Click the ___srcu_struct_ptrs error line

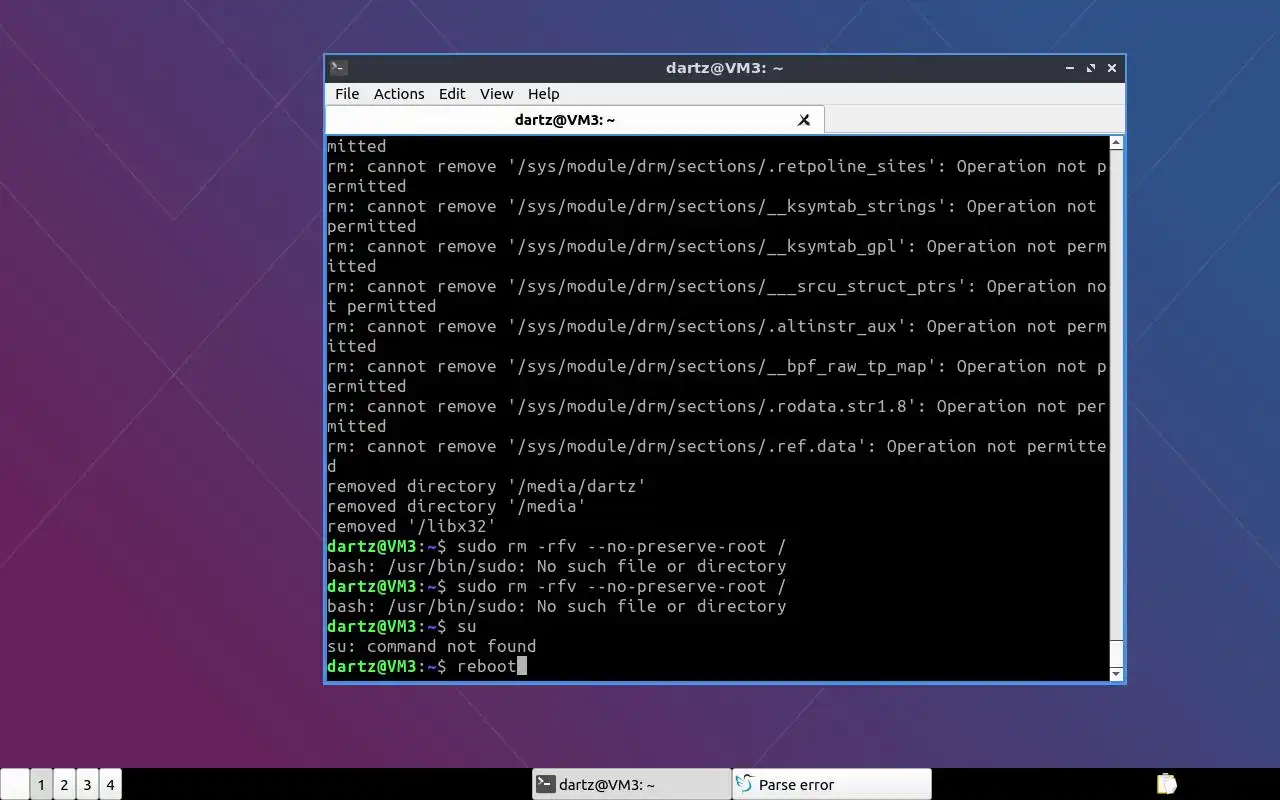pyautogui.click(x=716, y=296)
